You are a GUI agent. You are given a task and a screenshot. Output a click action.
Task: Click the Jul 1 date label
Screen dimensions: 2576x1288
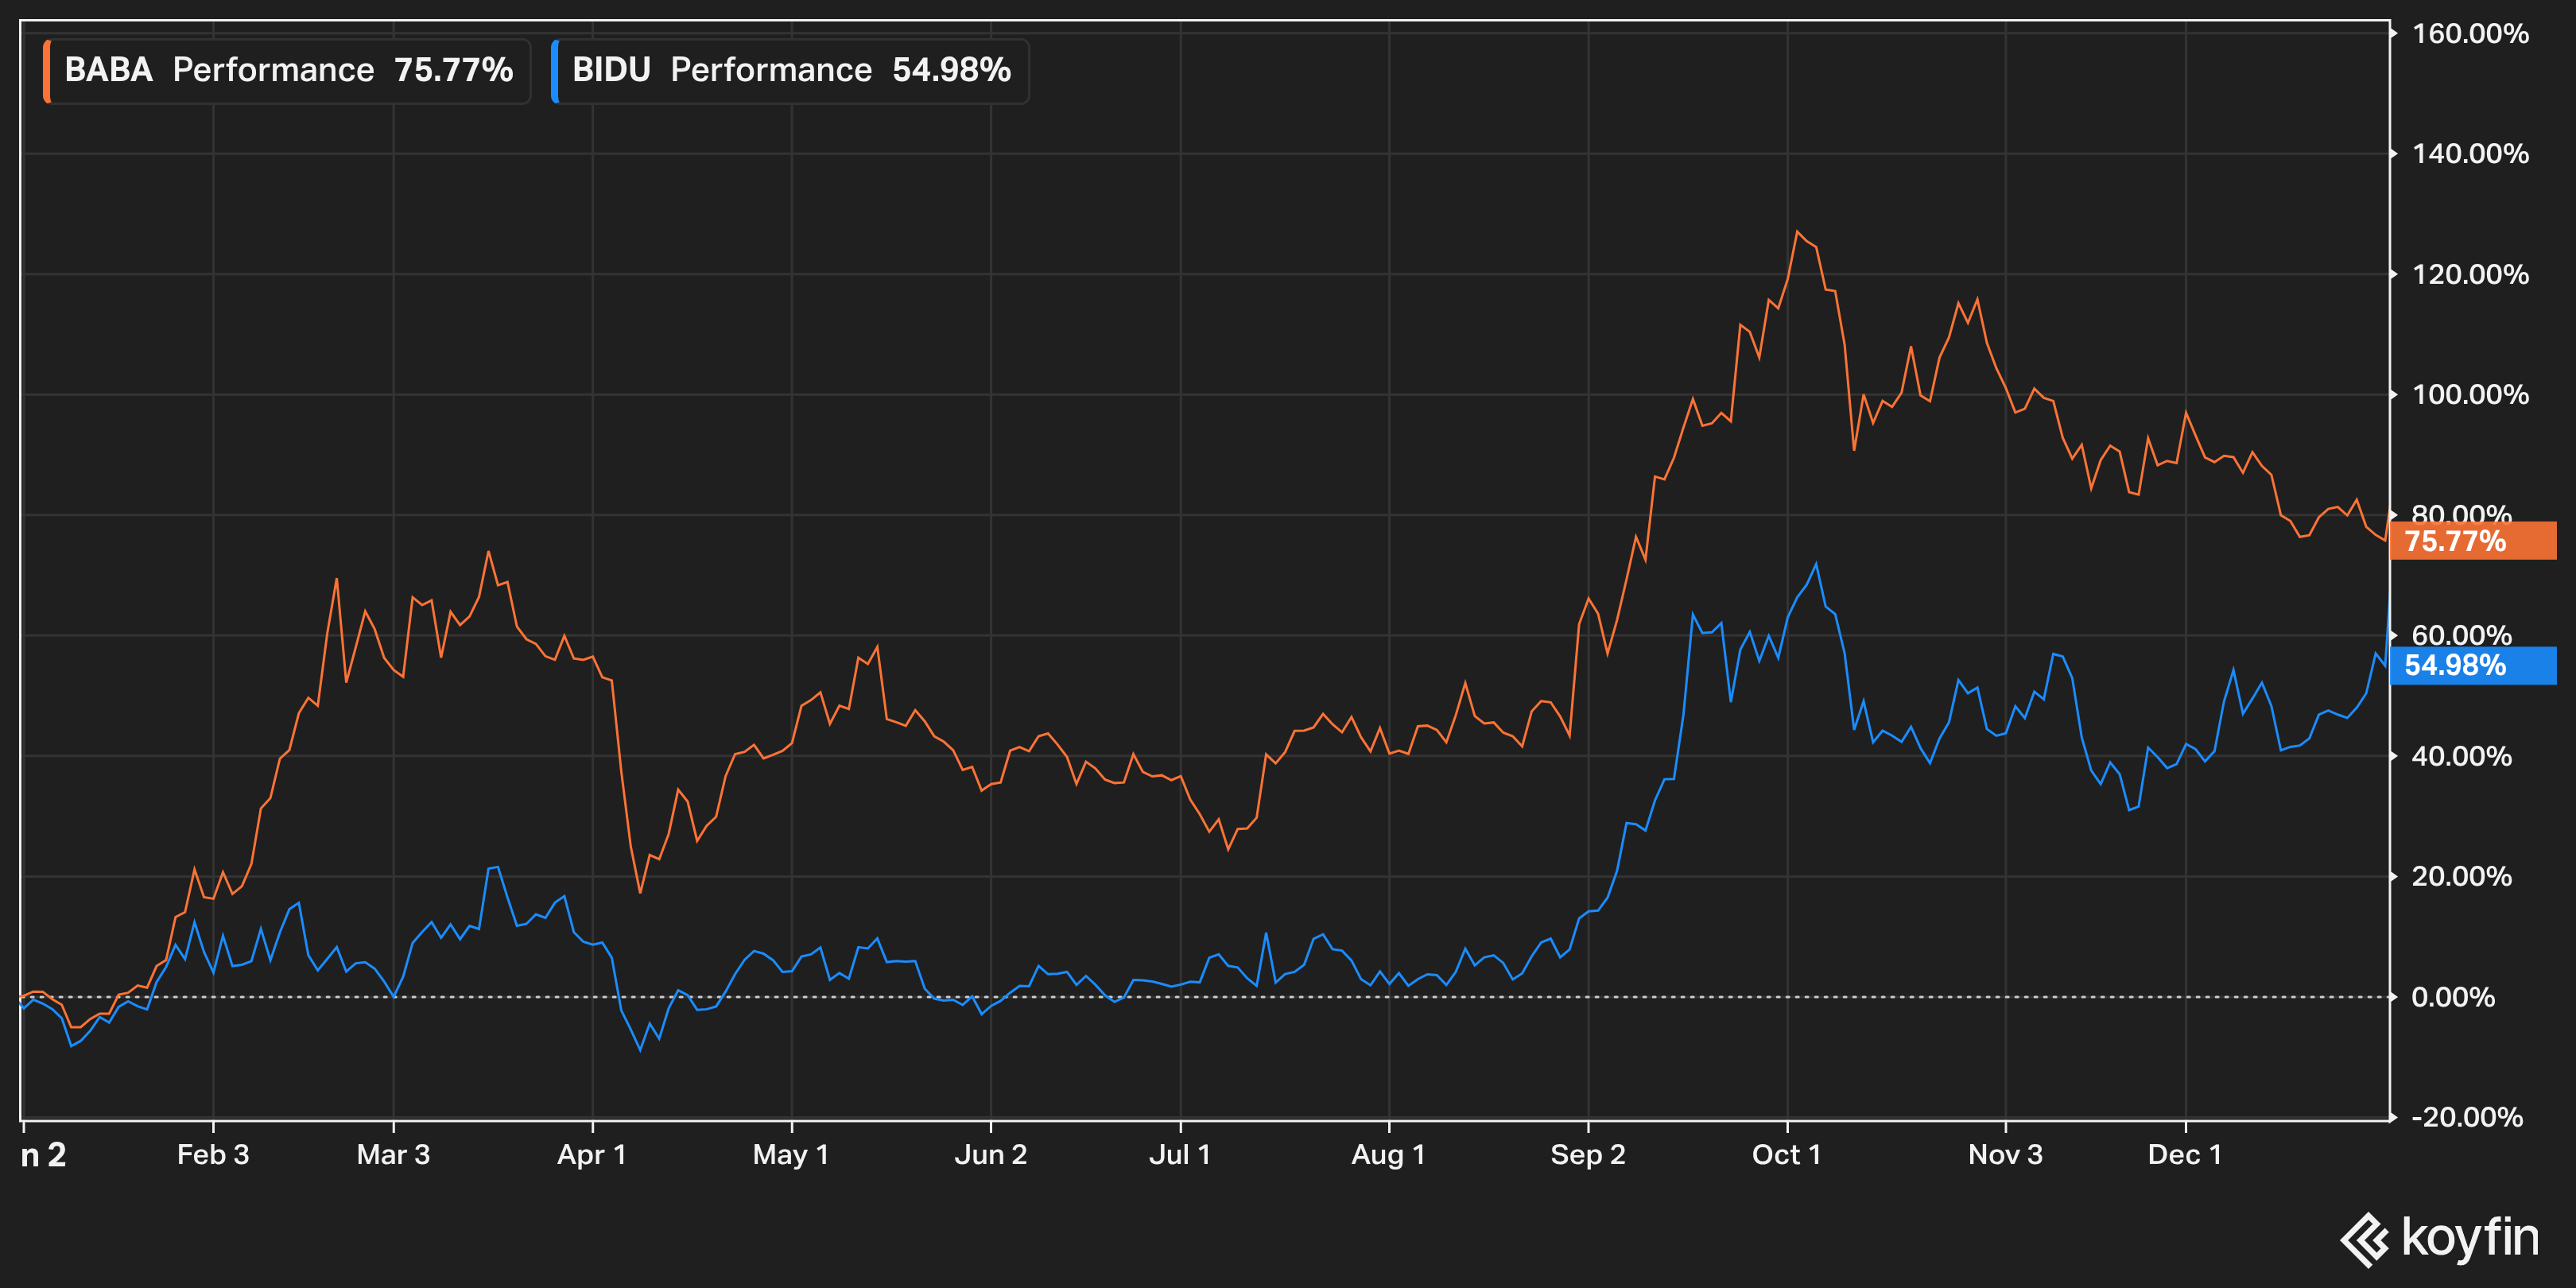[x=1179, y=1154]
